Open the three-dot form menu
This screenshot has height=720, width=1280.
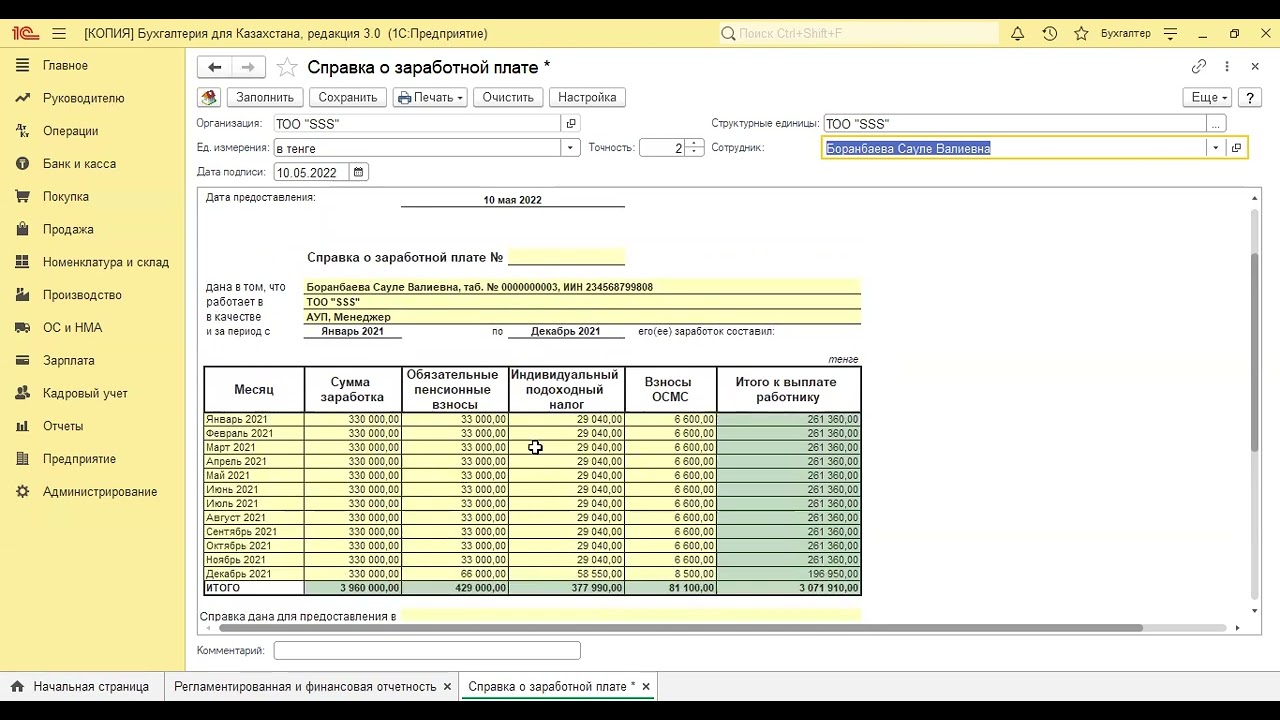click(x=1227, y=67)
